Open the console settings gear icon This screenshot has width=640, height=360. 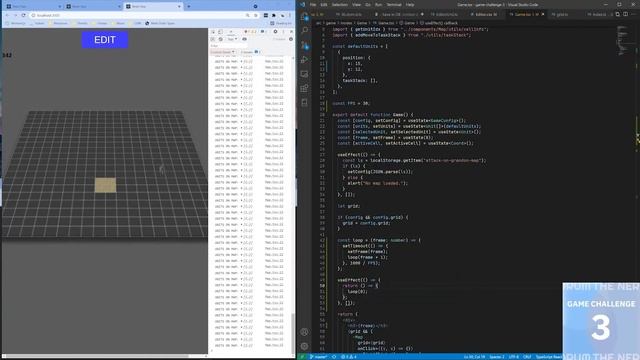click(291, 39)
